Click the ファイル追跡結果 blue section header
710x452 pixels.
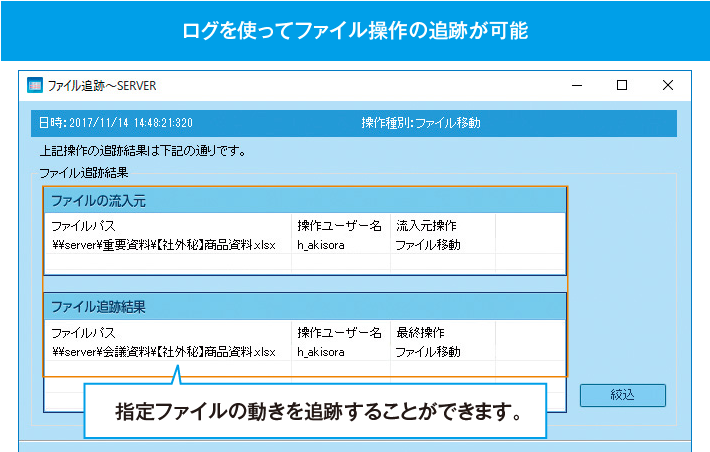click(x=305, y=307)
